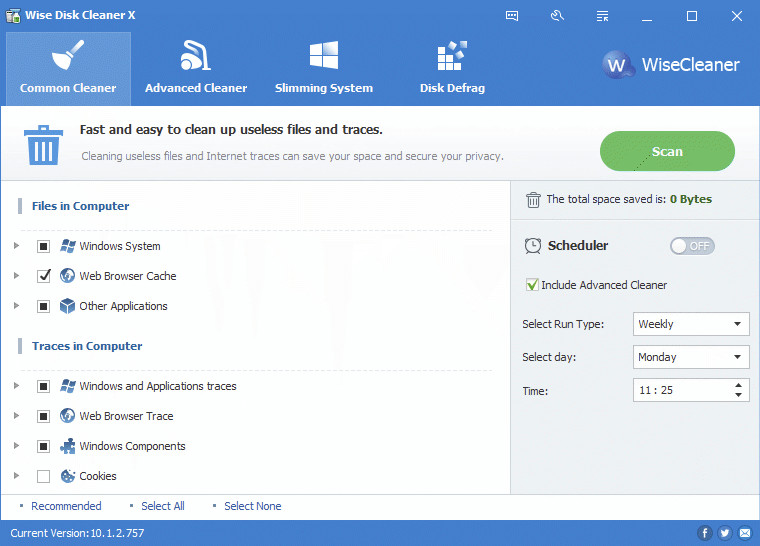Increase the time using the up stepper arrow
The height and width of the screenshot is (546, 760).
(x=739, y=384)
